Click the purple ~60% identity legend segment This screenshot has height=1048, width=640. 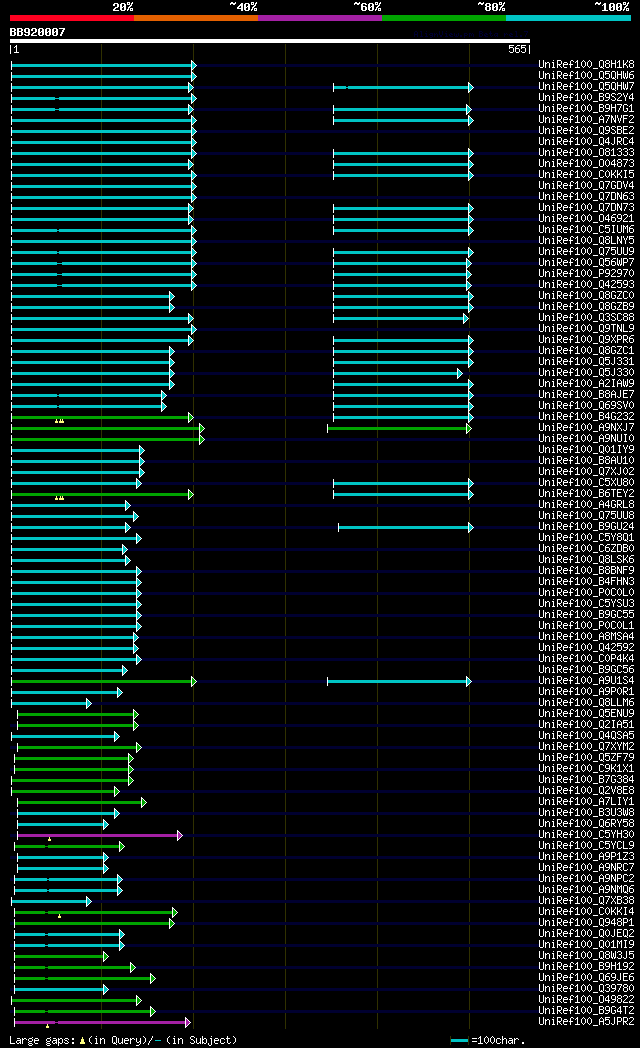(x=319, y=18)
